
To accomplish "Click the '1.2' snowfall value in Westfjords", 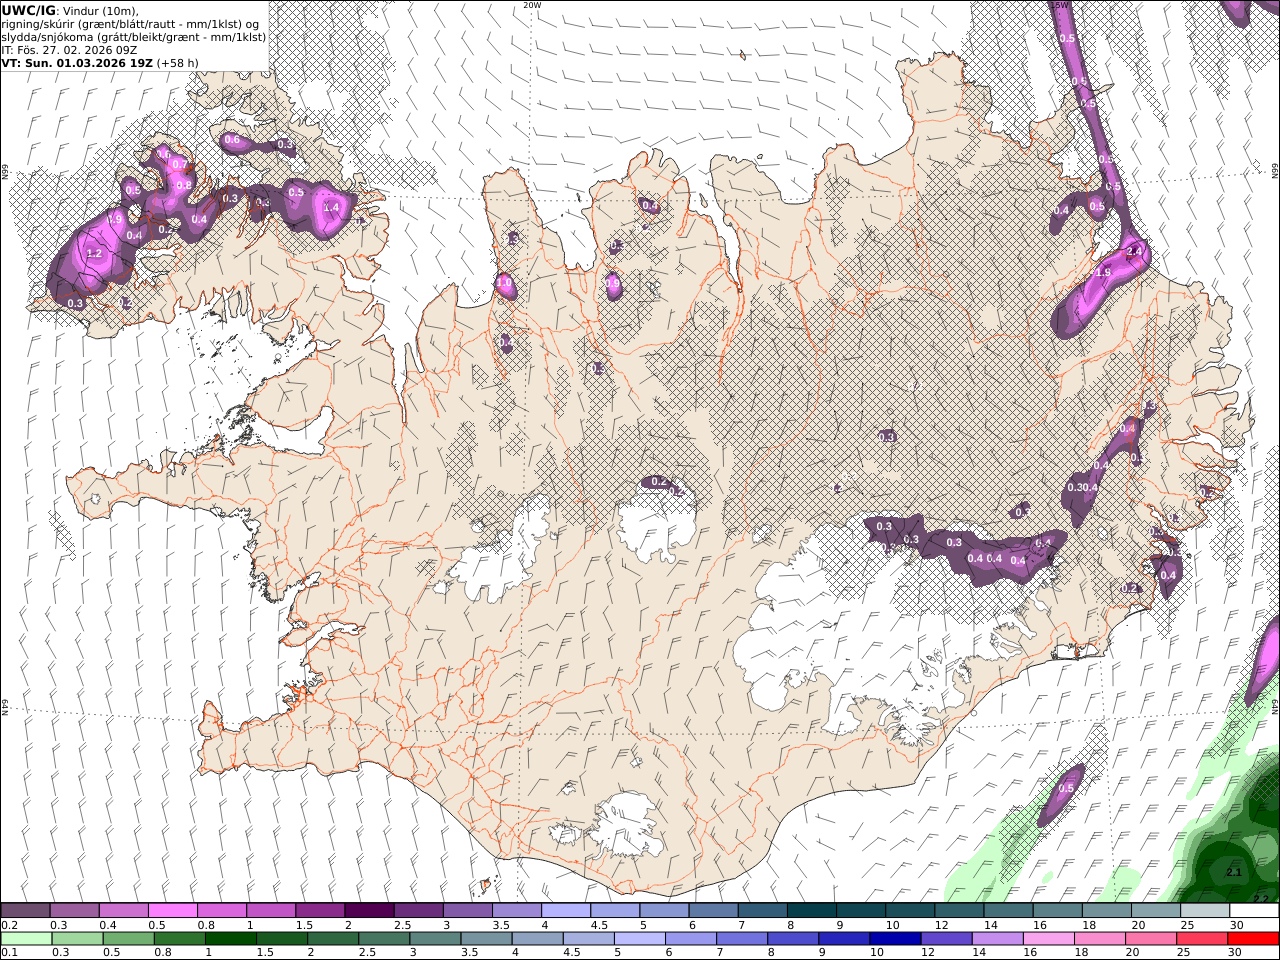I will click(x=95, y=254).
